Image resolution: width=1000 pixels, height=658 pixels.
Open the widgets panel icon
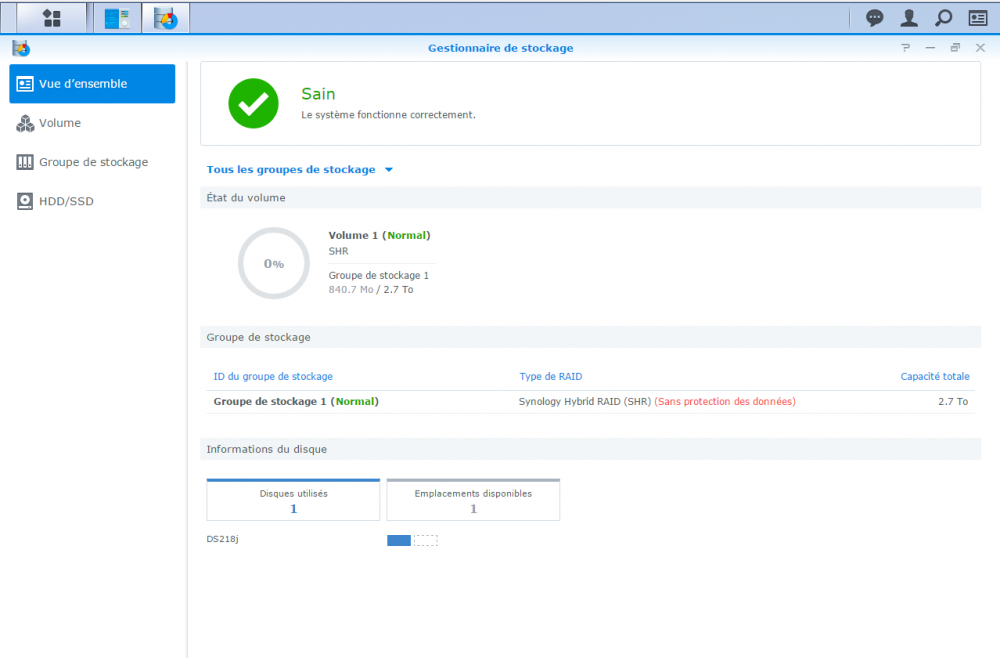(977, 18)
